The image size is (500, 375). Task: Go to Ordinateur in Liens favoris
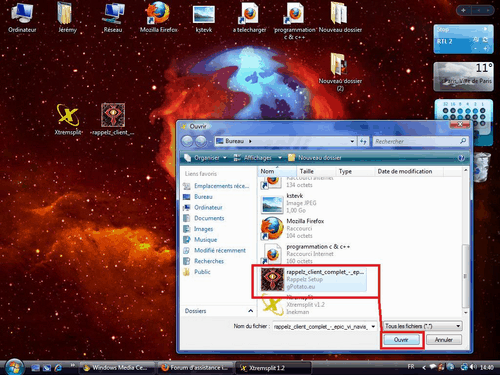click(x=203, y=207)
